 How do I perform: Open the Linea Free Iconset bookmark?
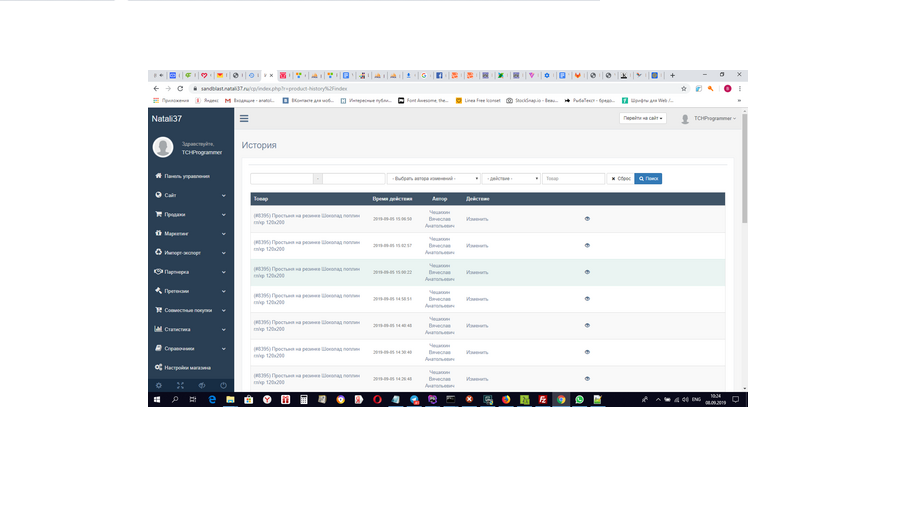pyautogui.click(x=478, y=100)
